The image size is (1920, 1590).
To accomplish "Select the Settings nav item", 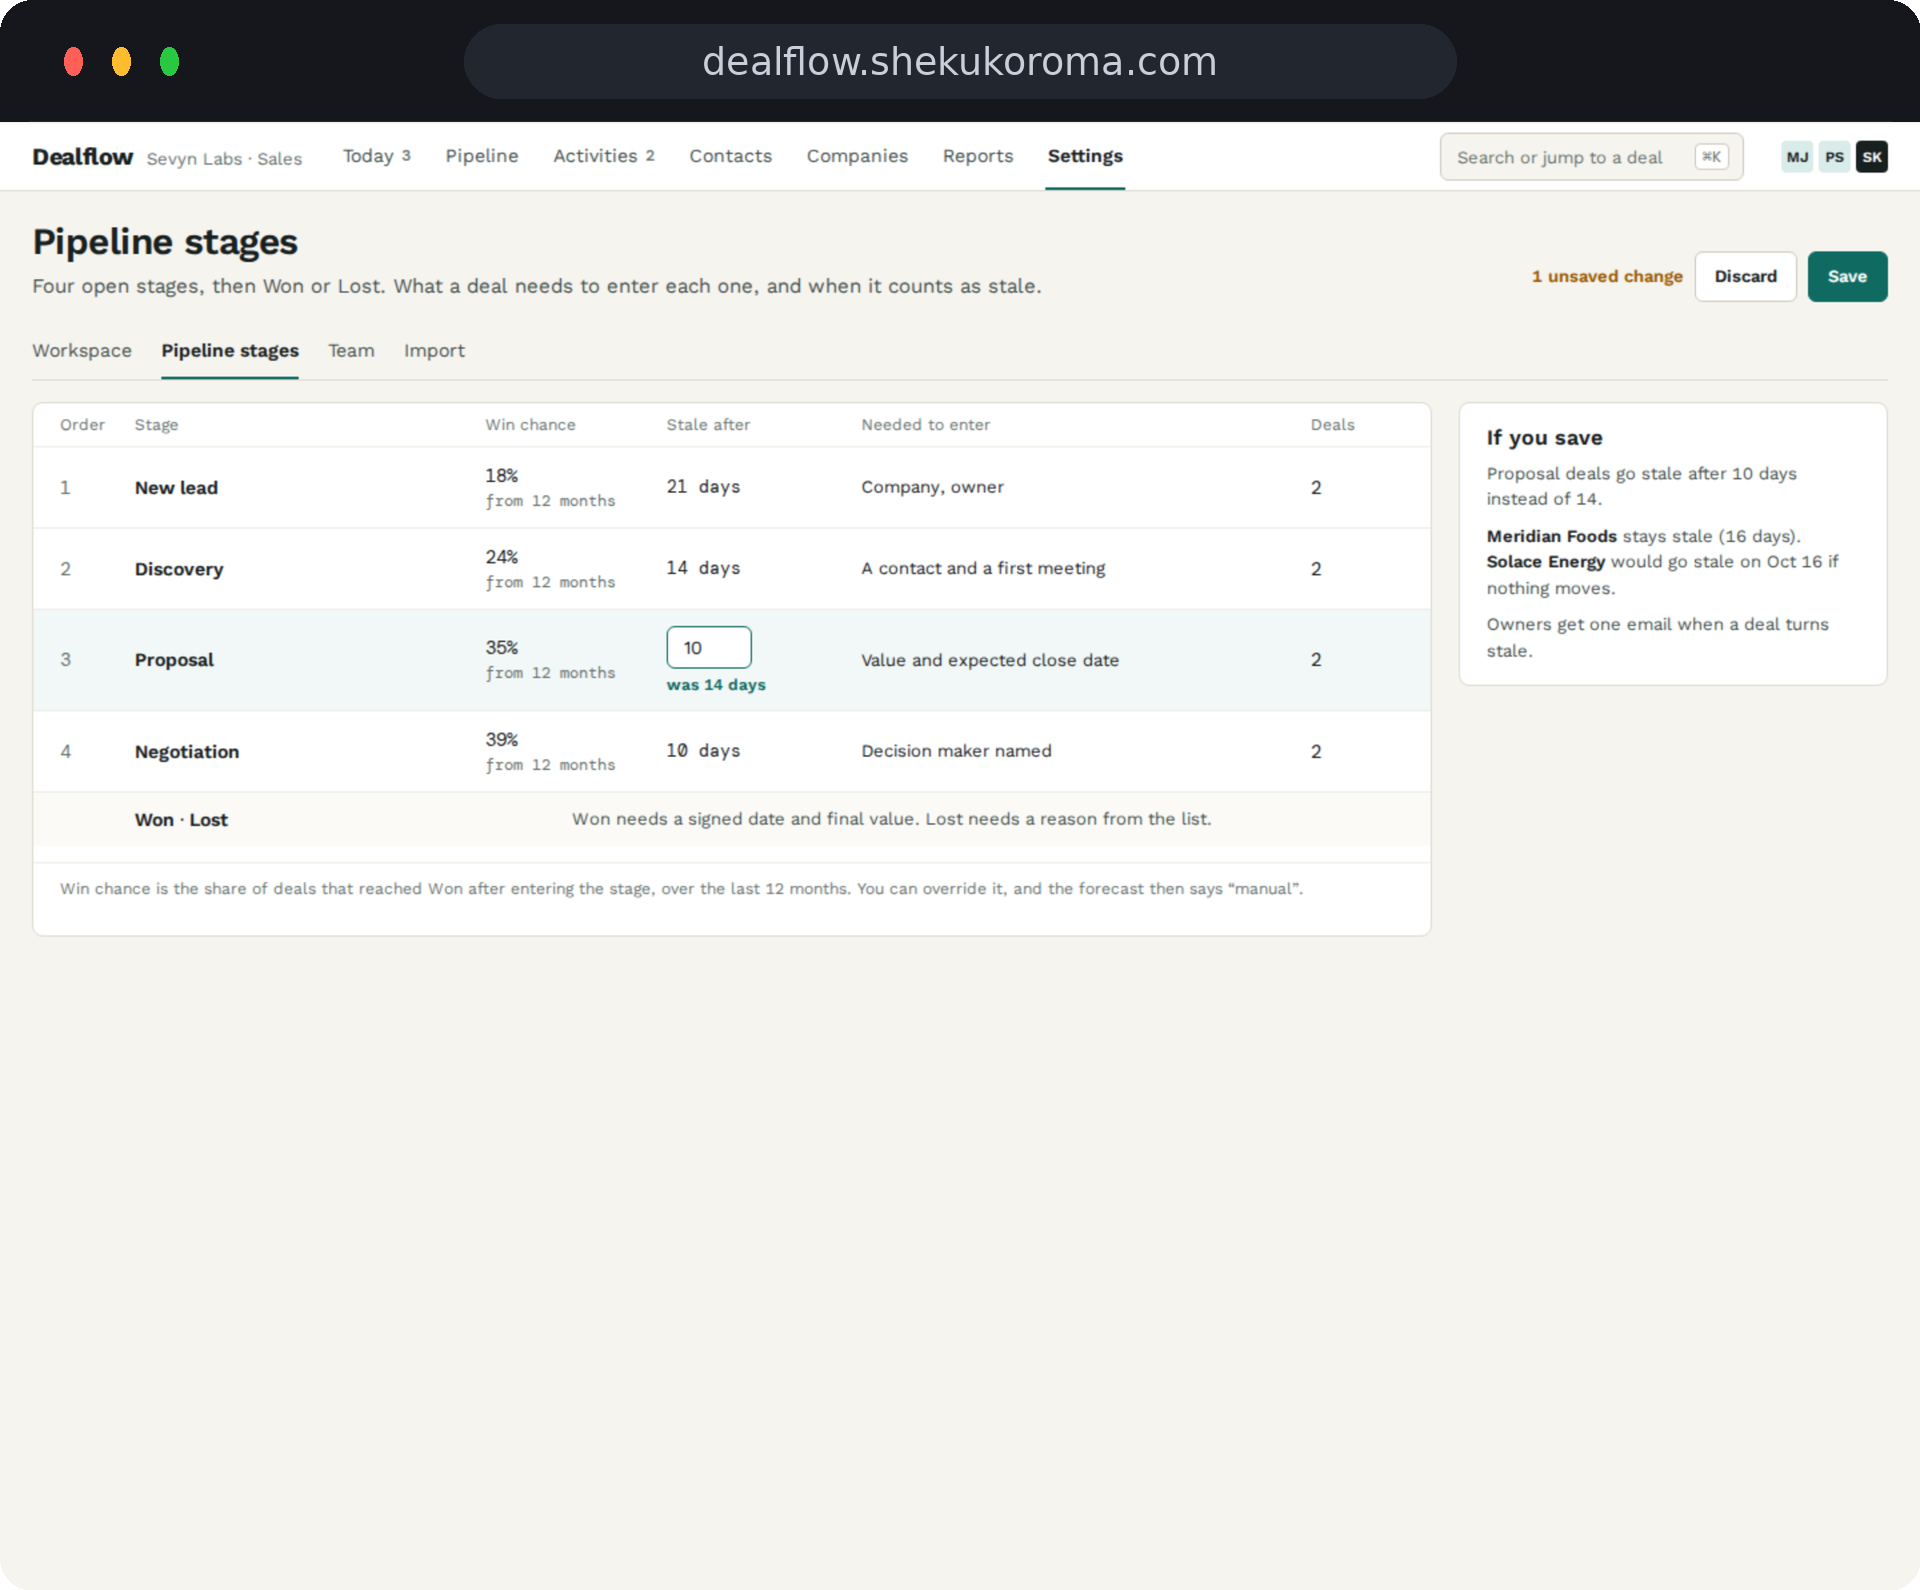I will [x=1085, y=156].
